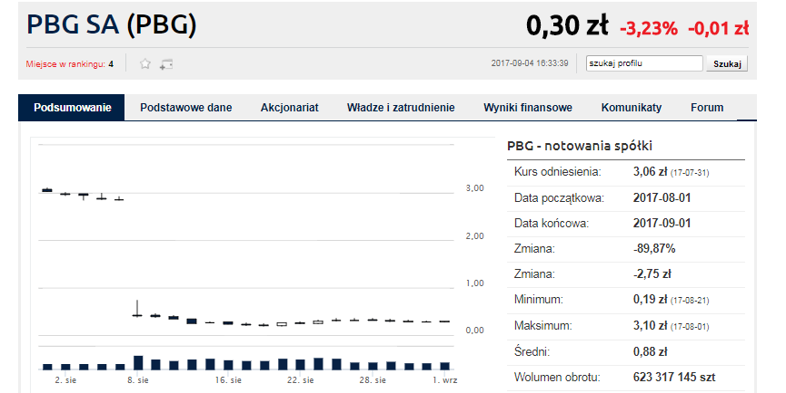Click the star favorite icon
Image resolution: width=786 pixels, height=393 pixels.
145,64
